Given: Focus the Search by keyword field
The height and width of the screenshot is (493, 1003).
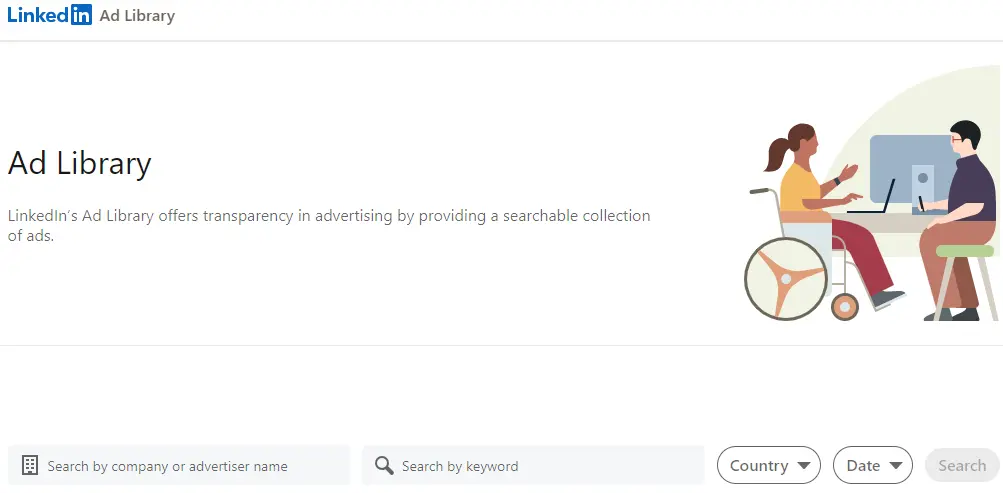Looking at the screenshot, I should tap(545, 466).
